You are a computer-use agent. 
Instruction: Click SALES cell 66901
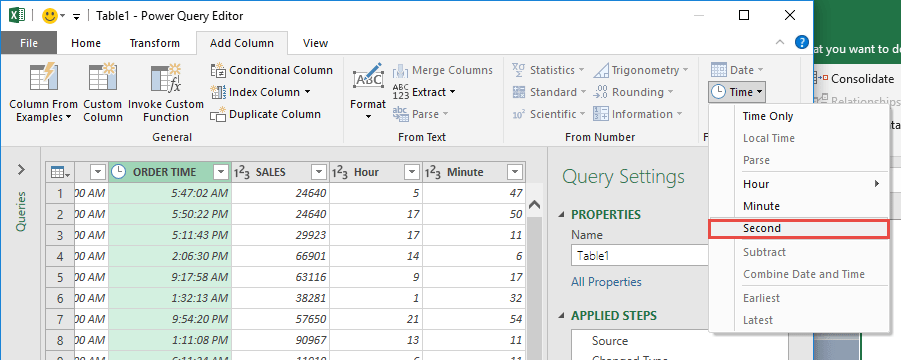click(x=280, y=257)
